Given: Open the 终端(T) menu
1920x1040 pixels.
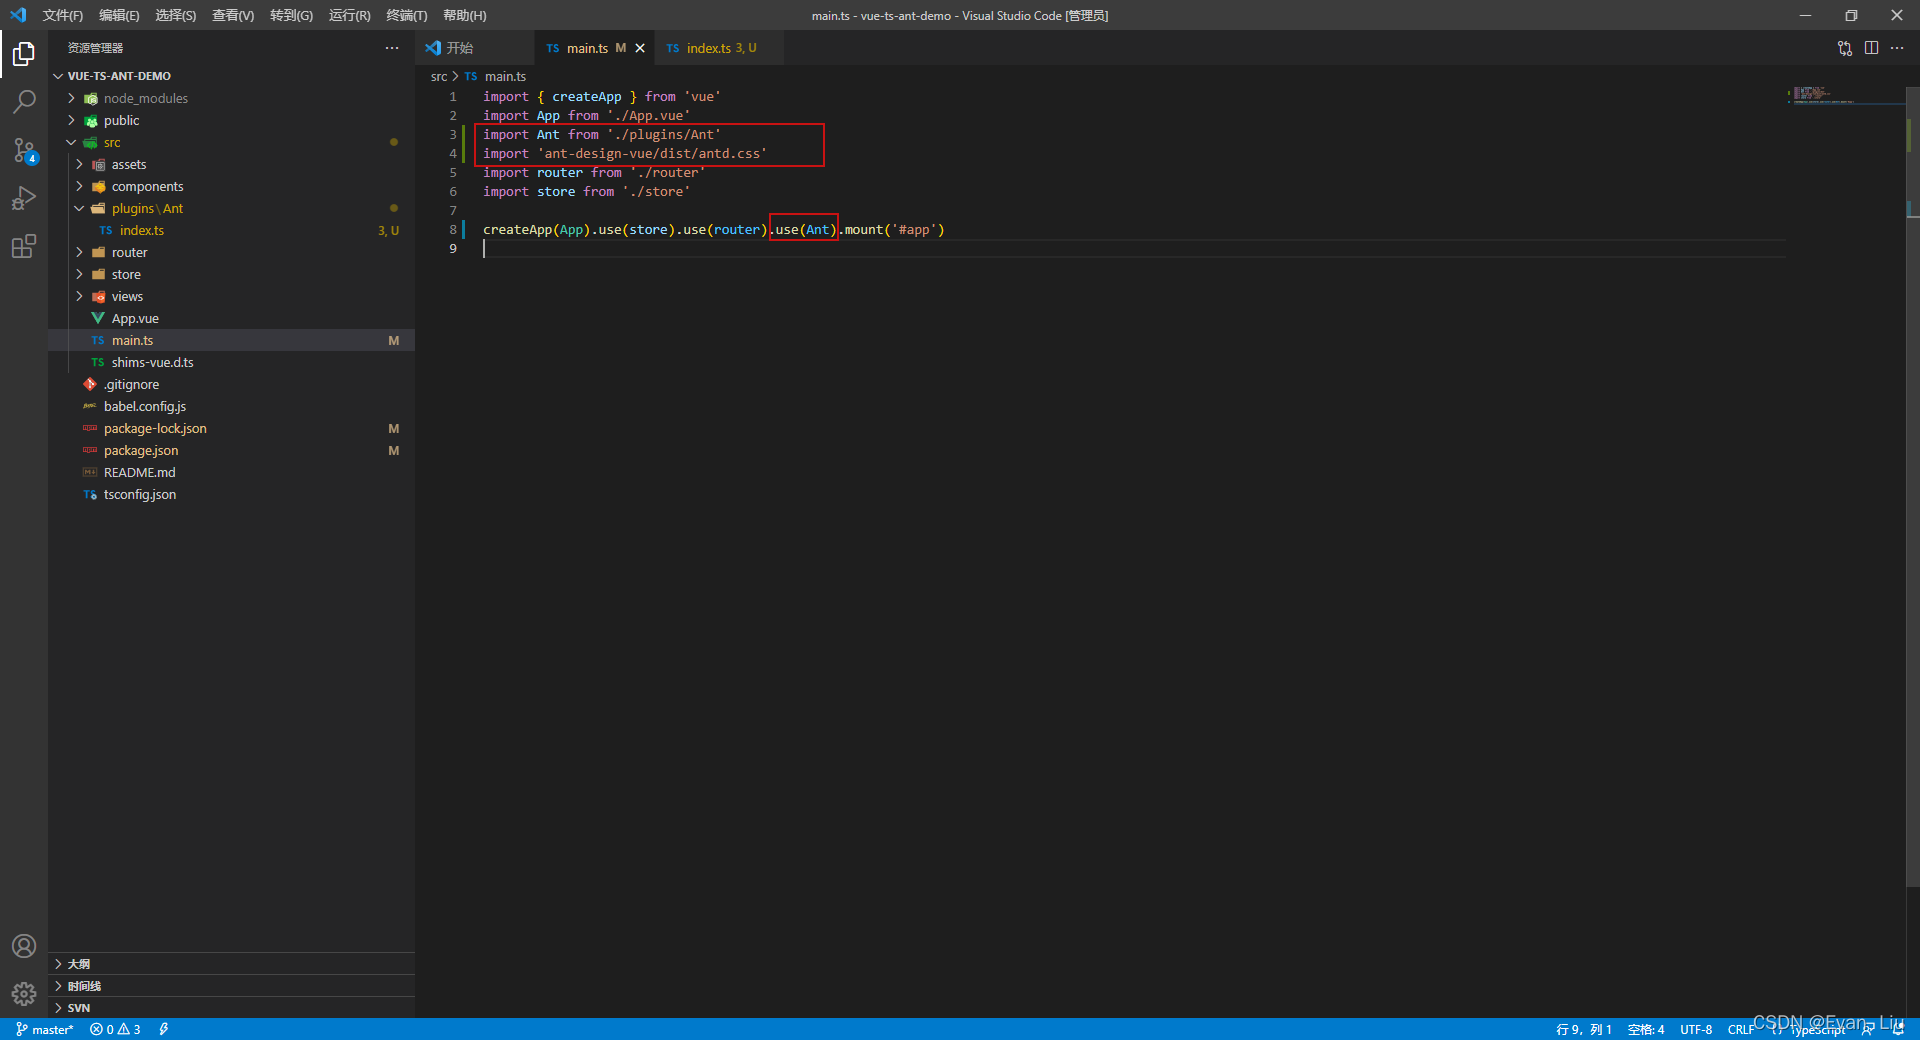Looking at the screenshot, I should pos(407,15).
